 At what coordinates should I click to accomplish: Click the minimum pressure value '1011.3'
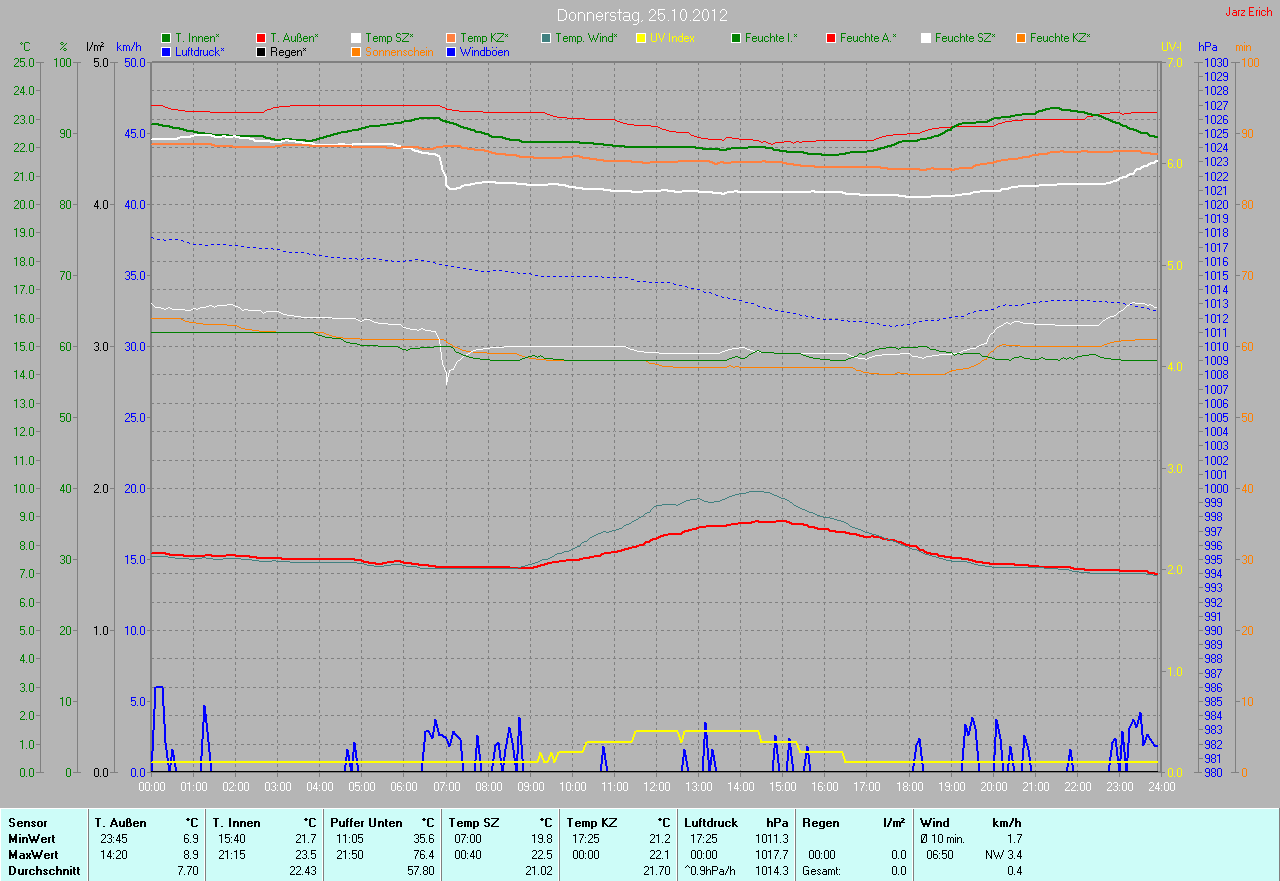click(x=771, y=839)
